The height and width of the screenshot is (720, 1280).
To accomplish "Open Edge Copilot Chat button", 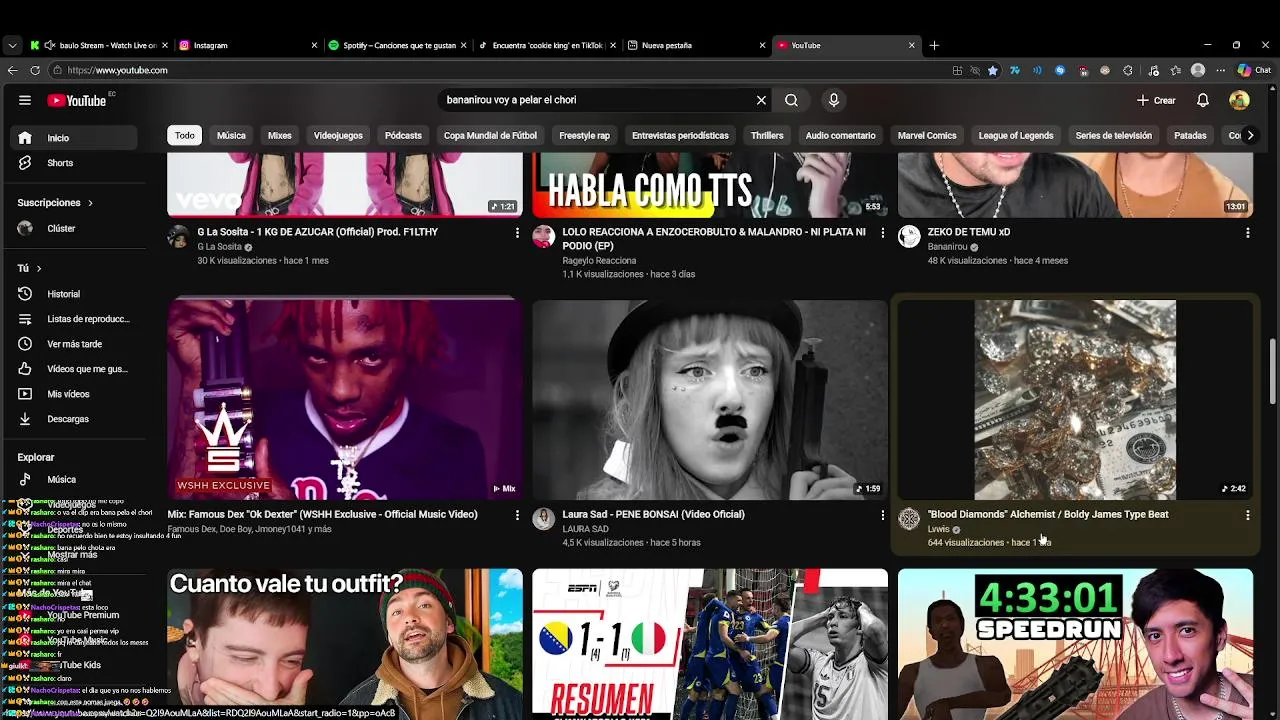I will click(x=1254, y=71).
